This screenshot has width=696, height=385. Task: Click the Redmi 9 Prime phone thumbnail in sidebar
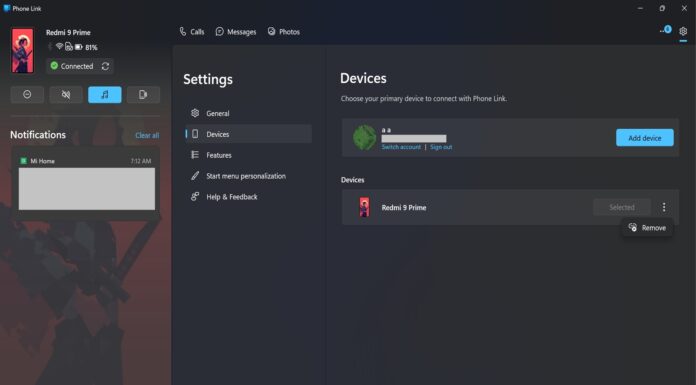[x=23, y=51]
